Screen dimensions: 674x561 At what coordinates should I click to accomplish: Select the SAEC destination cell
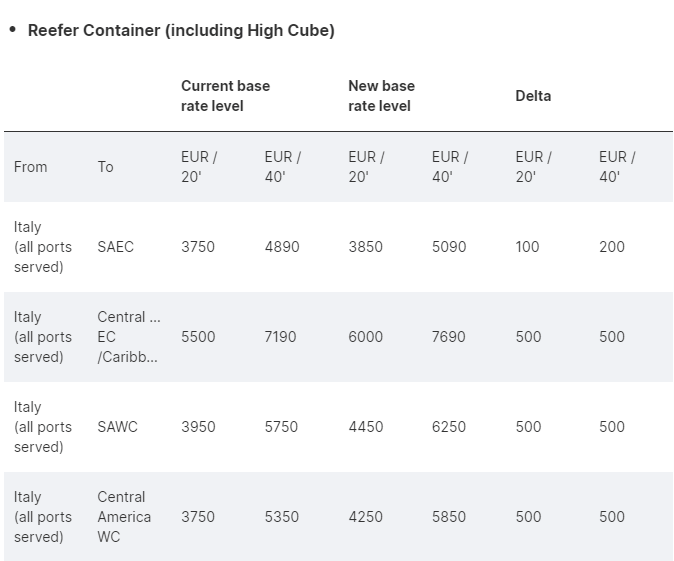coord(115,247)
